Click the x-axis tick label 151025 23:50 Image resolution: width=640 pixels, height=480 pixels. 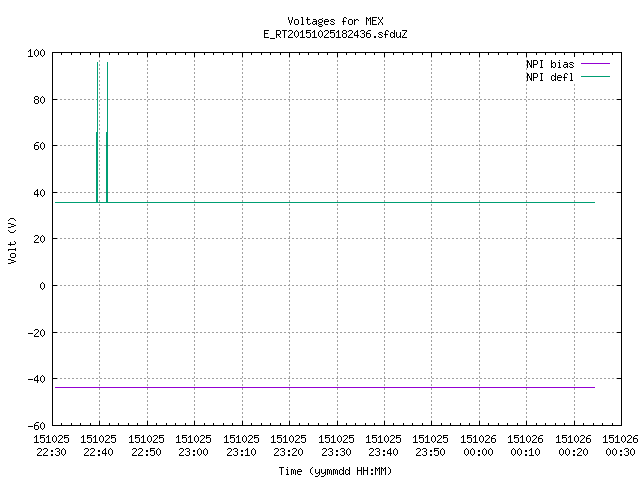[430, 445]
